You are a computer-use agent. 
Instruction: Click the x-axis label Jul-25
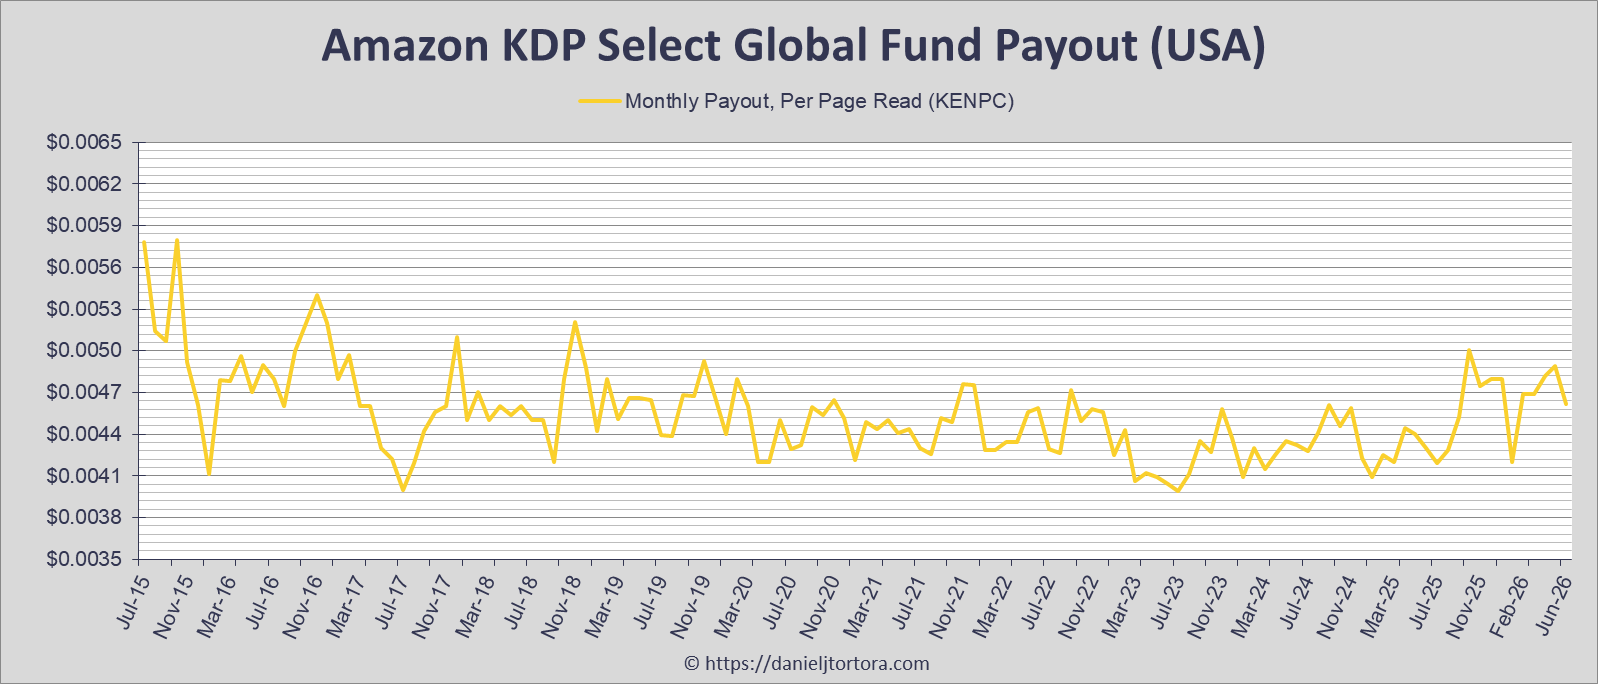[x=1424, y=602]
